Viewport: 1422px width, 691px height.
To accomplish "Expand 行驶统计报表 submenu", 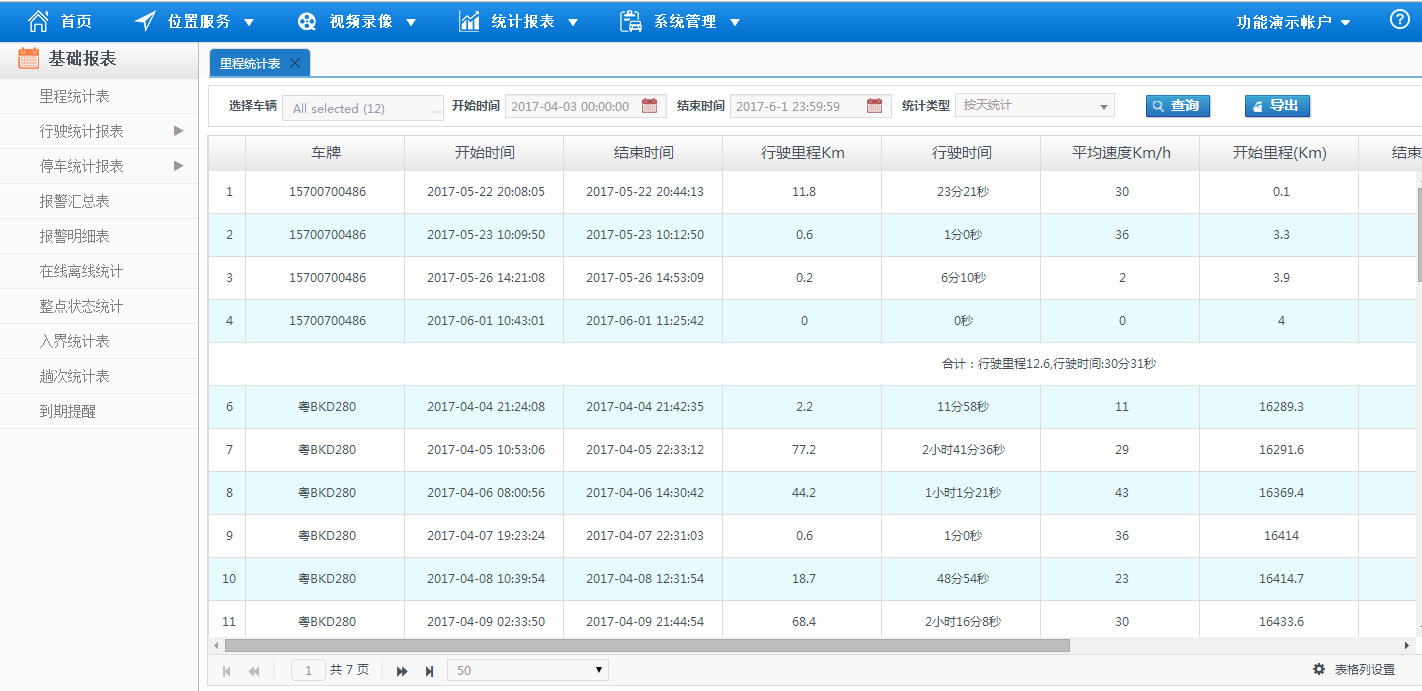I will [178, 131].
